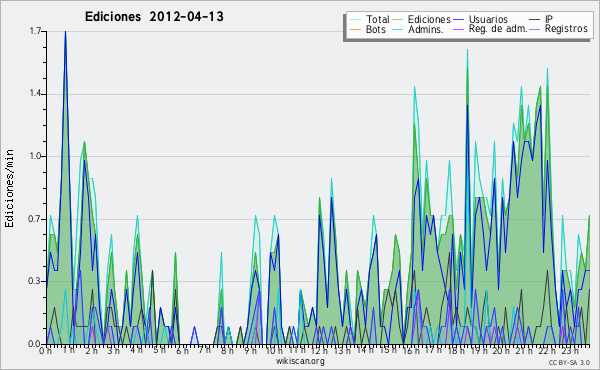Click the dark swatch beside IP

tap(535, 20)
